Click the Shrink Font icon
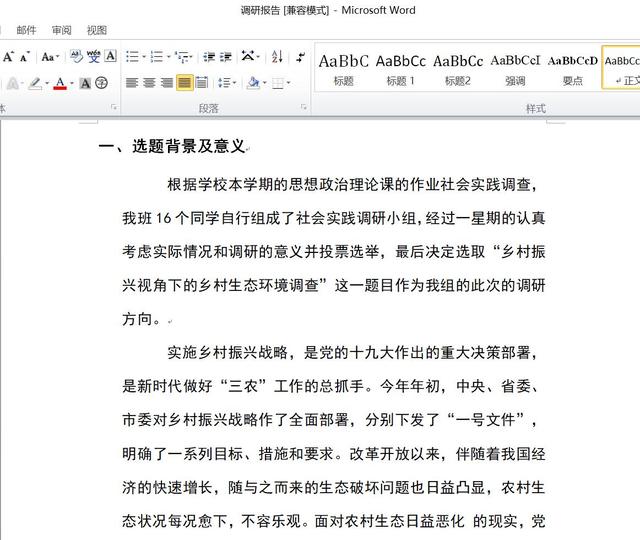This screenshot has height=540, width=640. tap(25, 57)
